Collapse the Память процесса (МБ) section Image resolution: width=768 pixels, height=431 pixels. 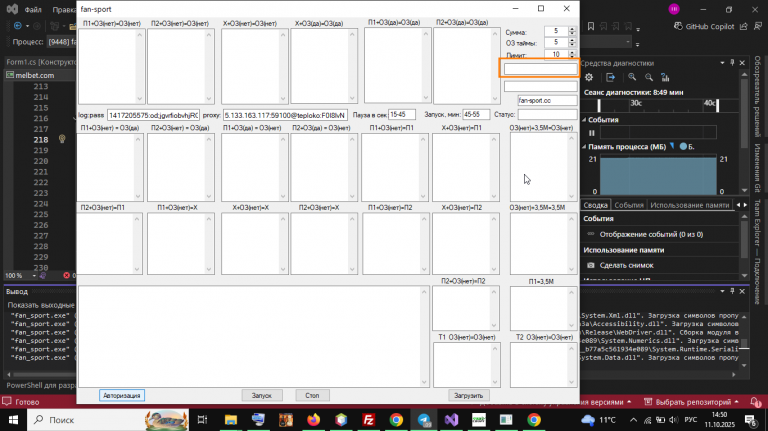584,146
